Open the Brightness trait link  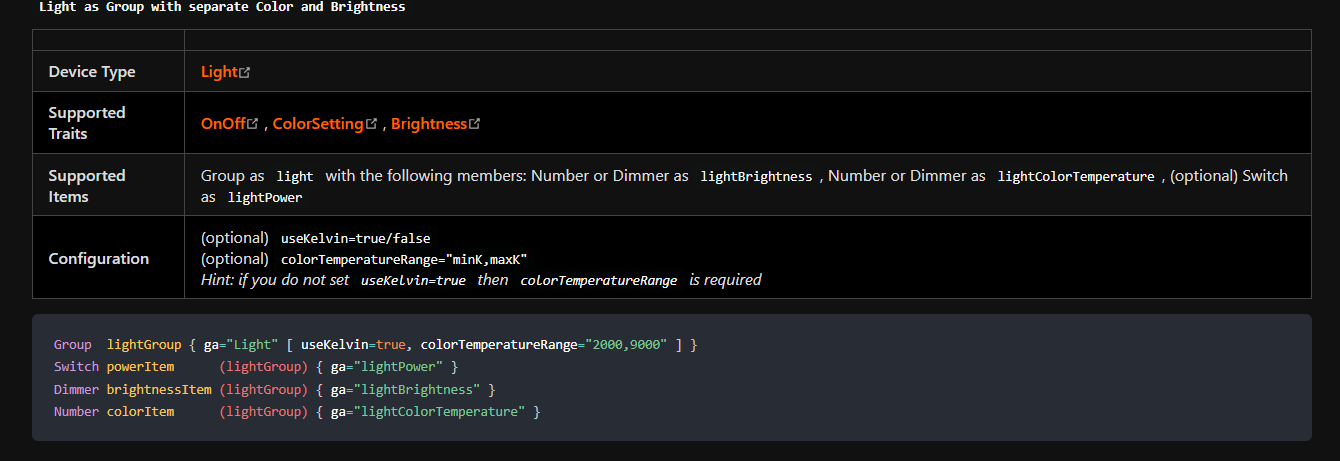429,124
